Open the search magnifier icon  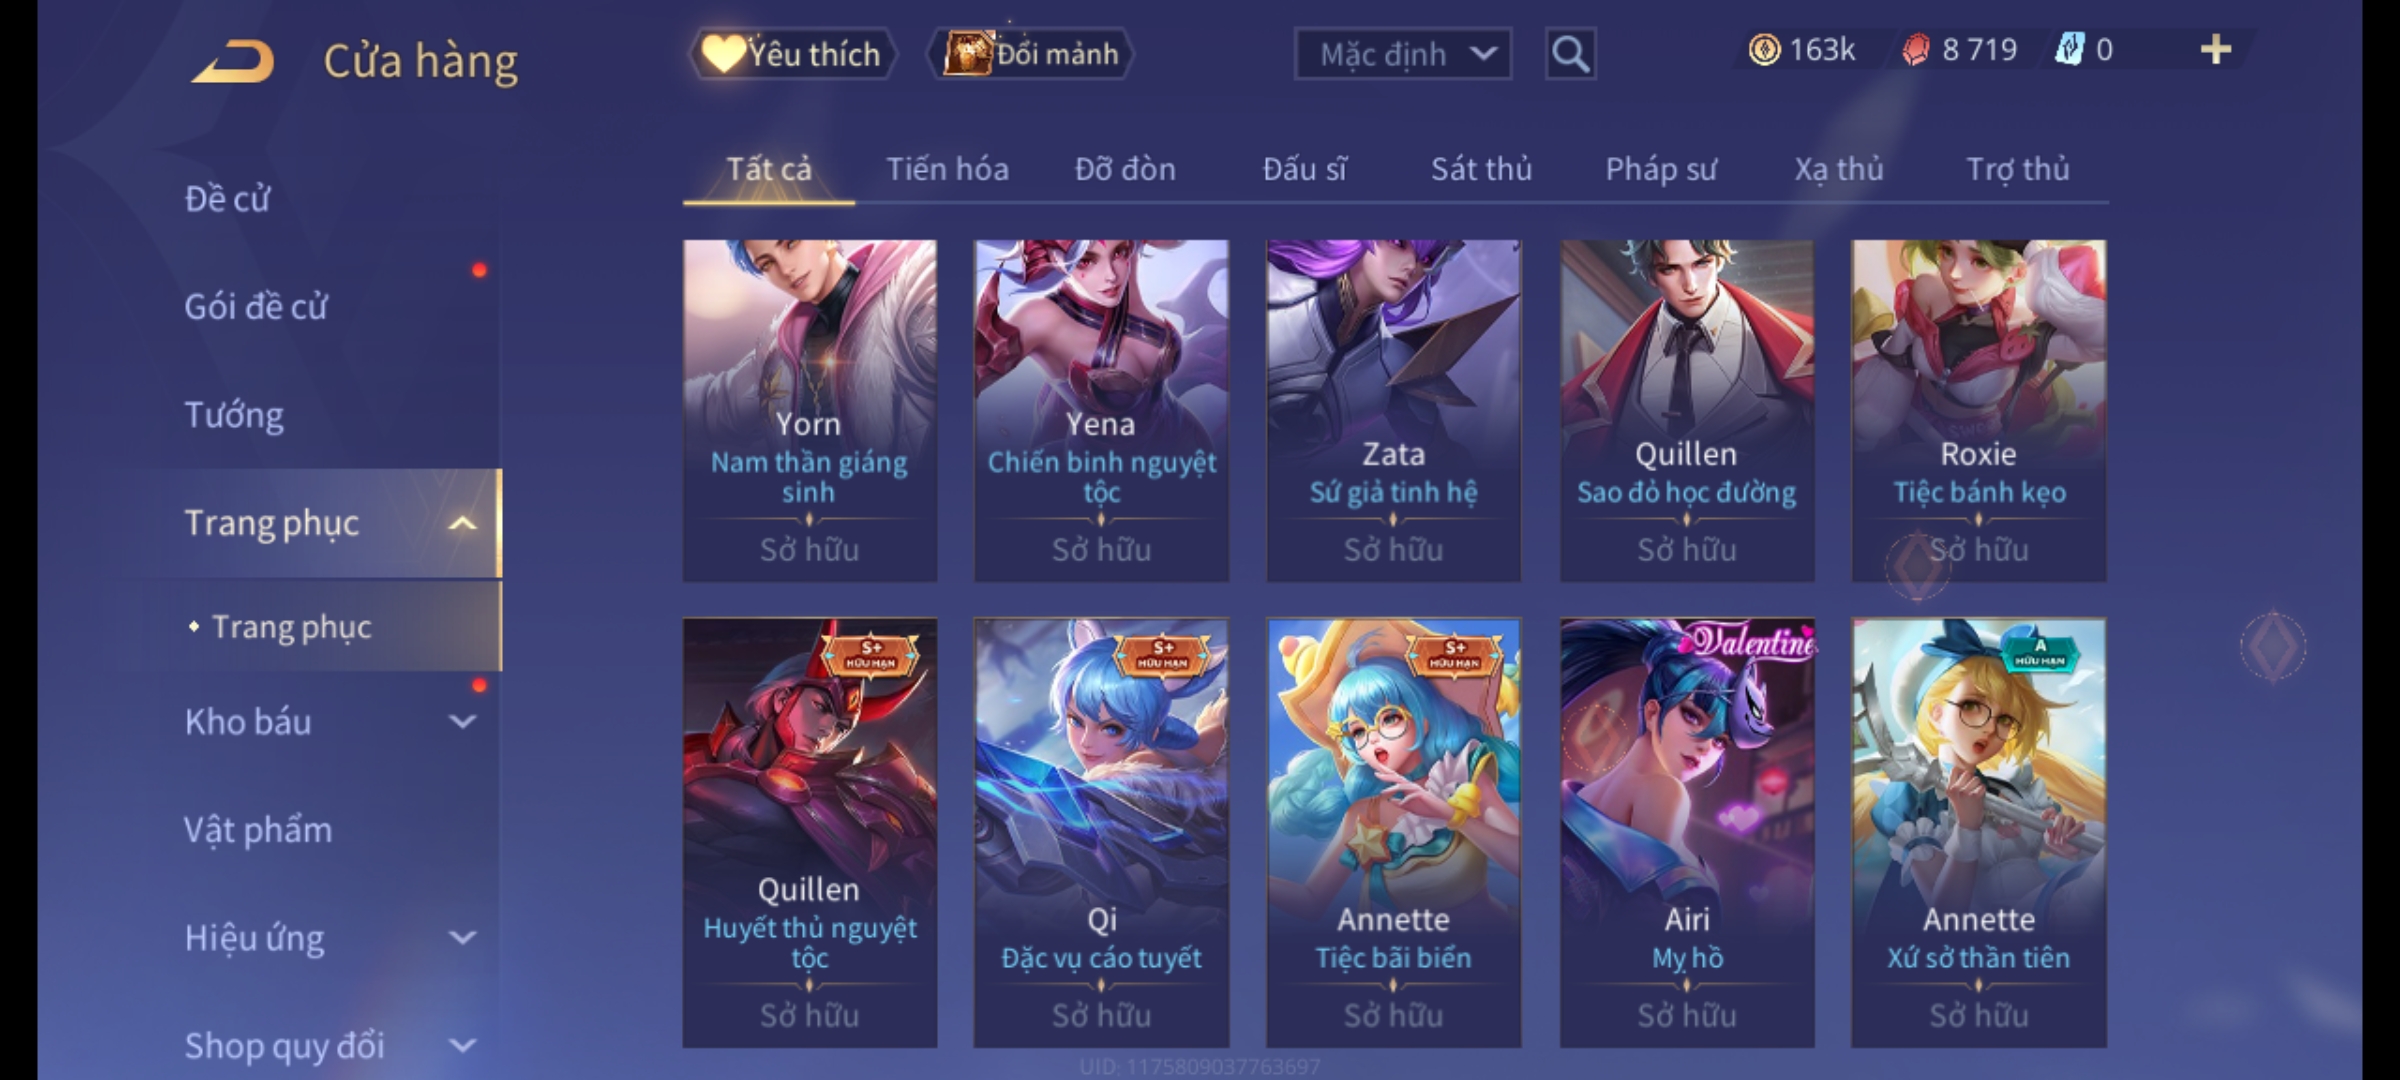pos(1570,54)
